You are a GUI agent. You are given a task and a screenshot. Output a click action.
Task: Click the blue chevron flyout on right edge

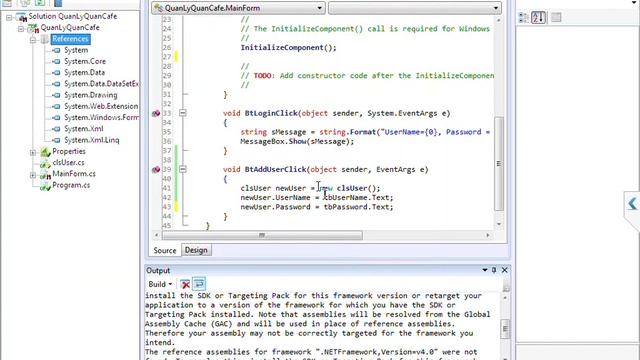click(632, 203)
